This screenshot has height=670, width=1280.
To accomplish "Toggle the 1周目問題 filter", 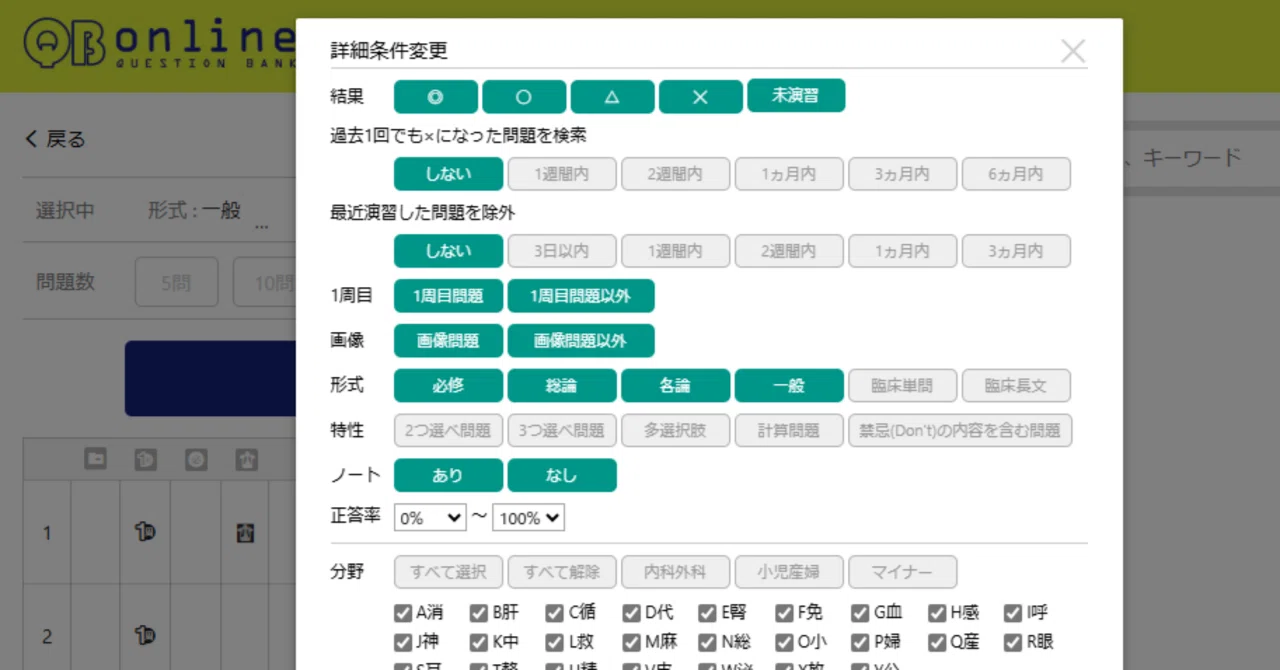I will pos(448,296).
